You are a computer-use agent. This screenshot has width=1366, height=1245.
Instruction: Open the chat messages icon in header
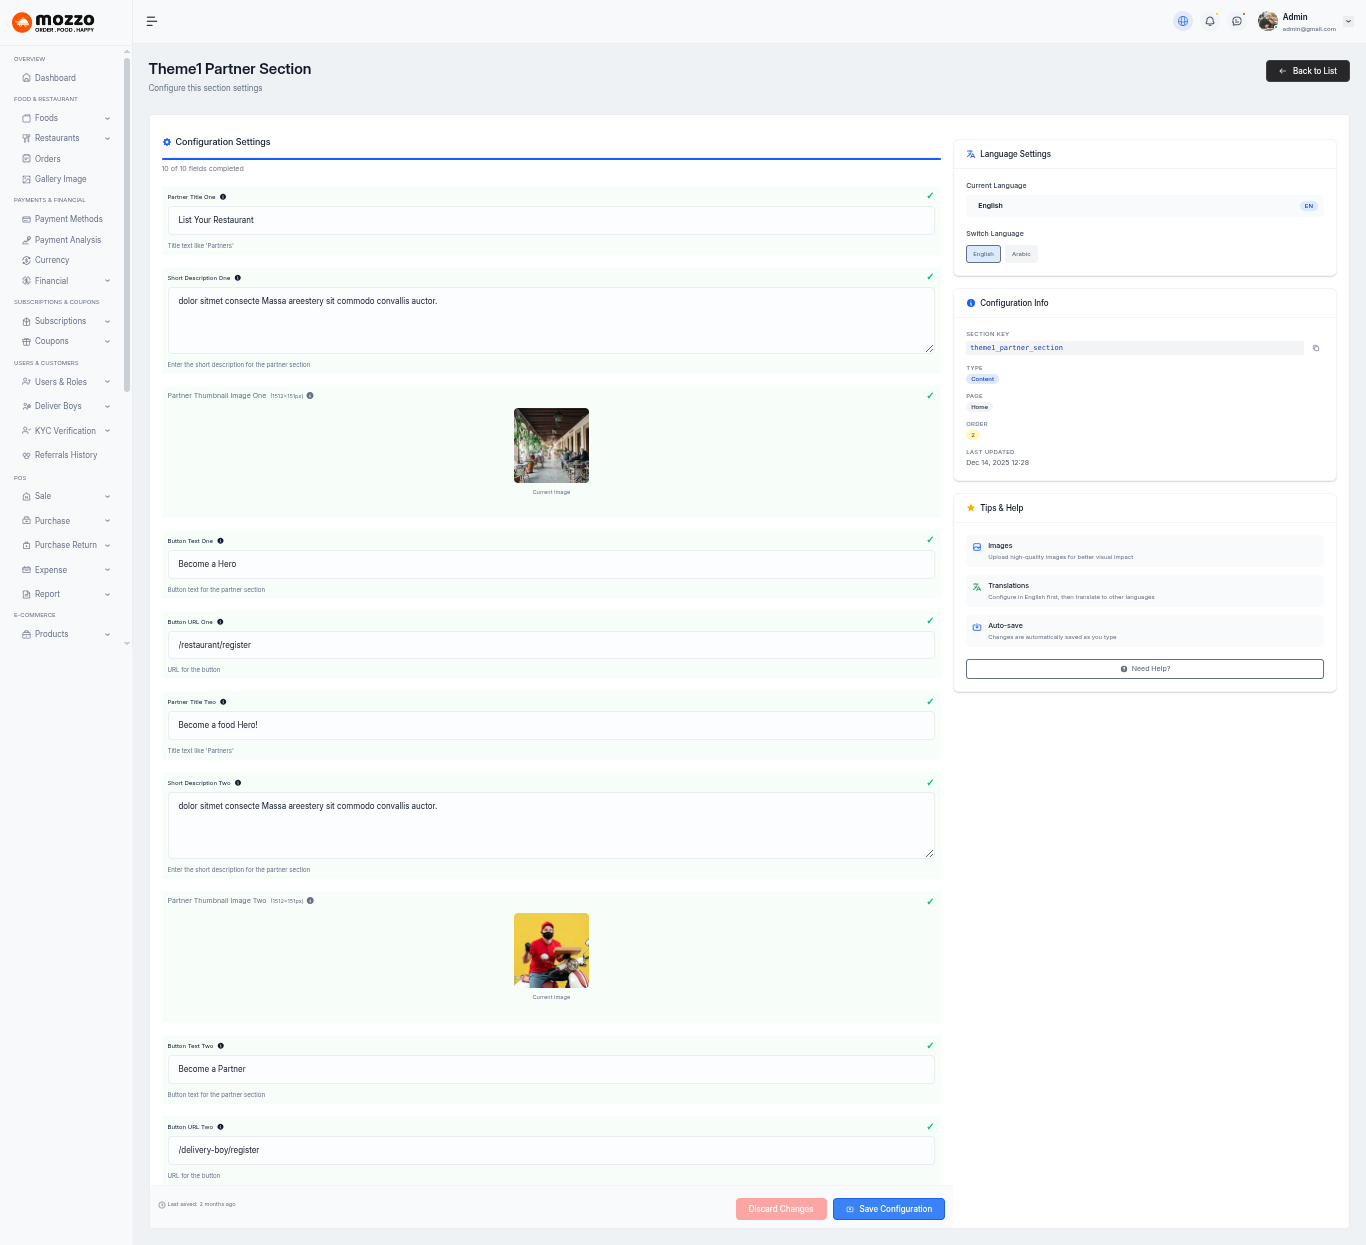1237,21
